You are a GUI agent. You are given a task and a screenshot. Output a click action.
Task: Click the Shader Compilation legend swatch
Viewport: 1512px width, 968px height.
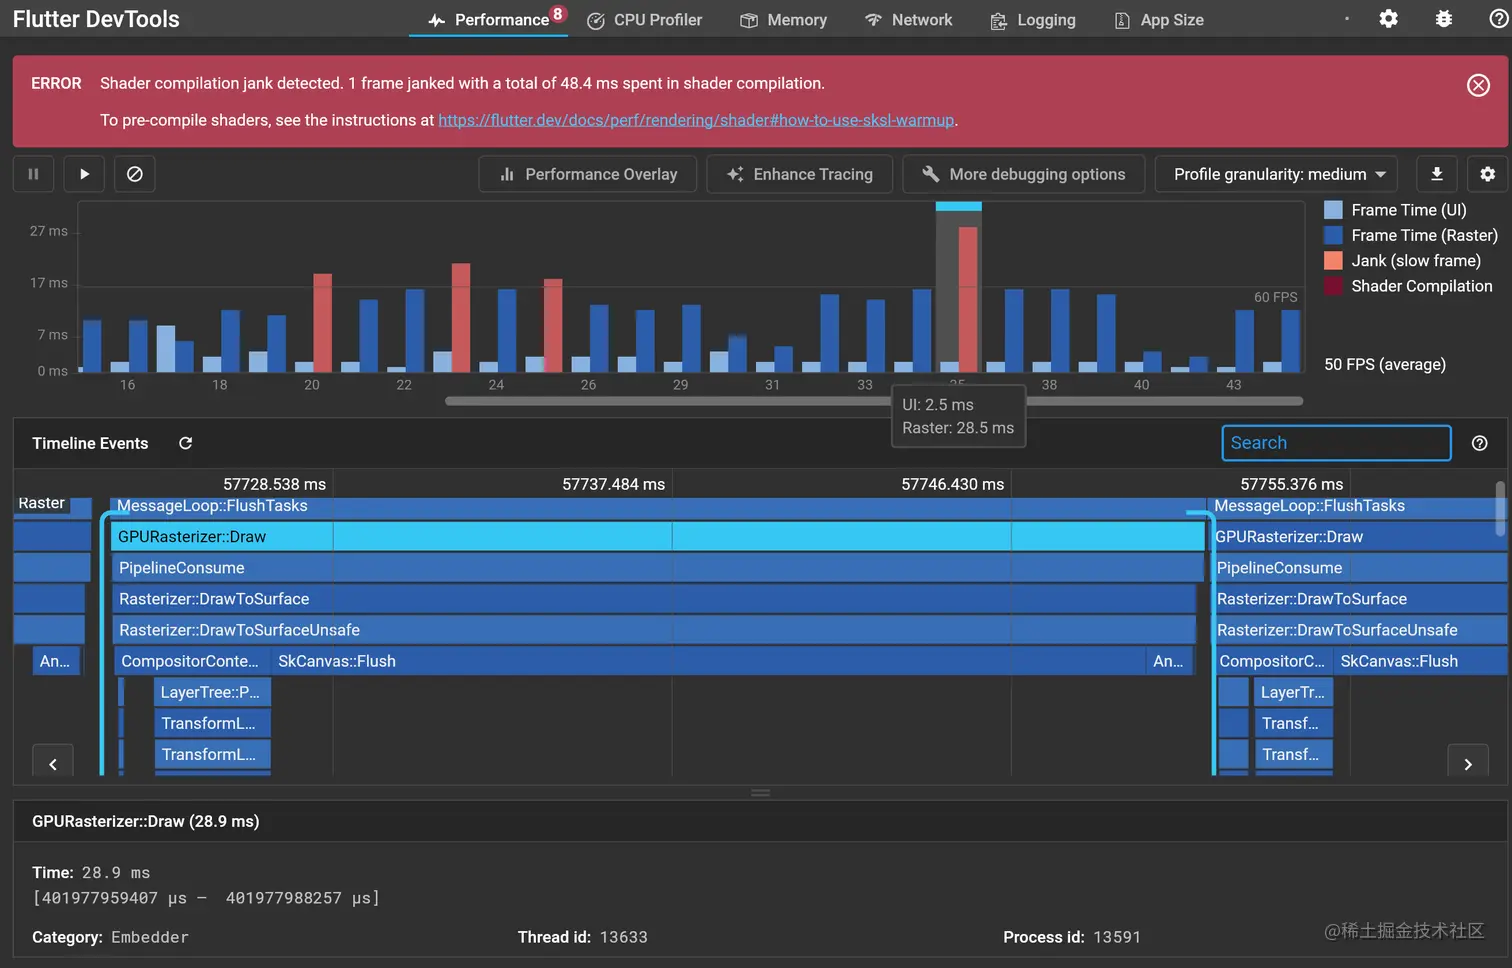[x=1333, y=286]
